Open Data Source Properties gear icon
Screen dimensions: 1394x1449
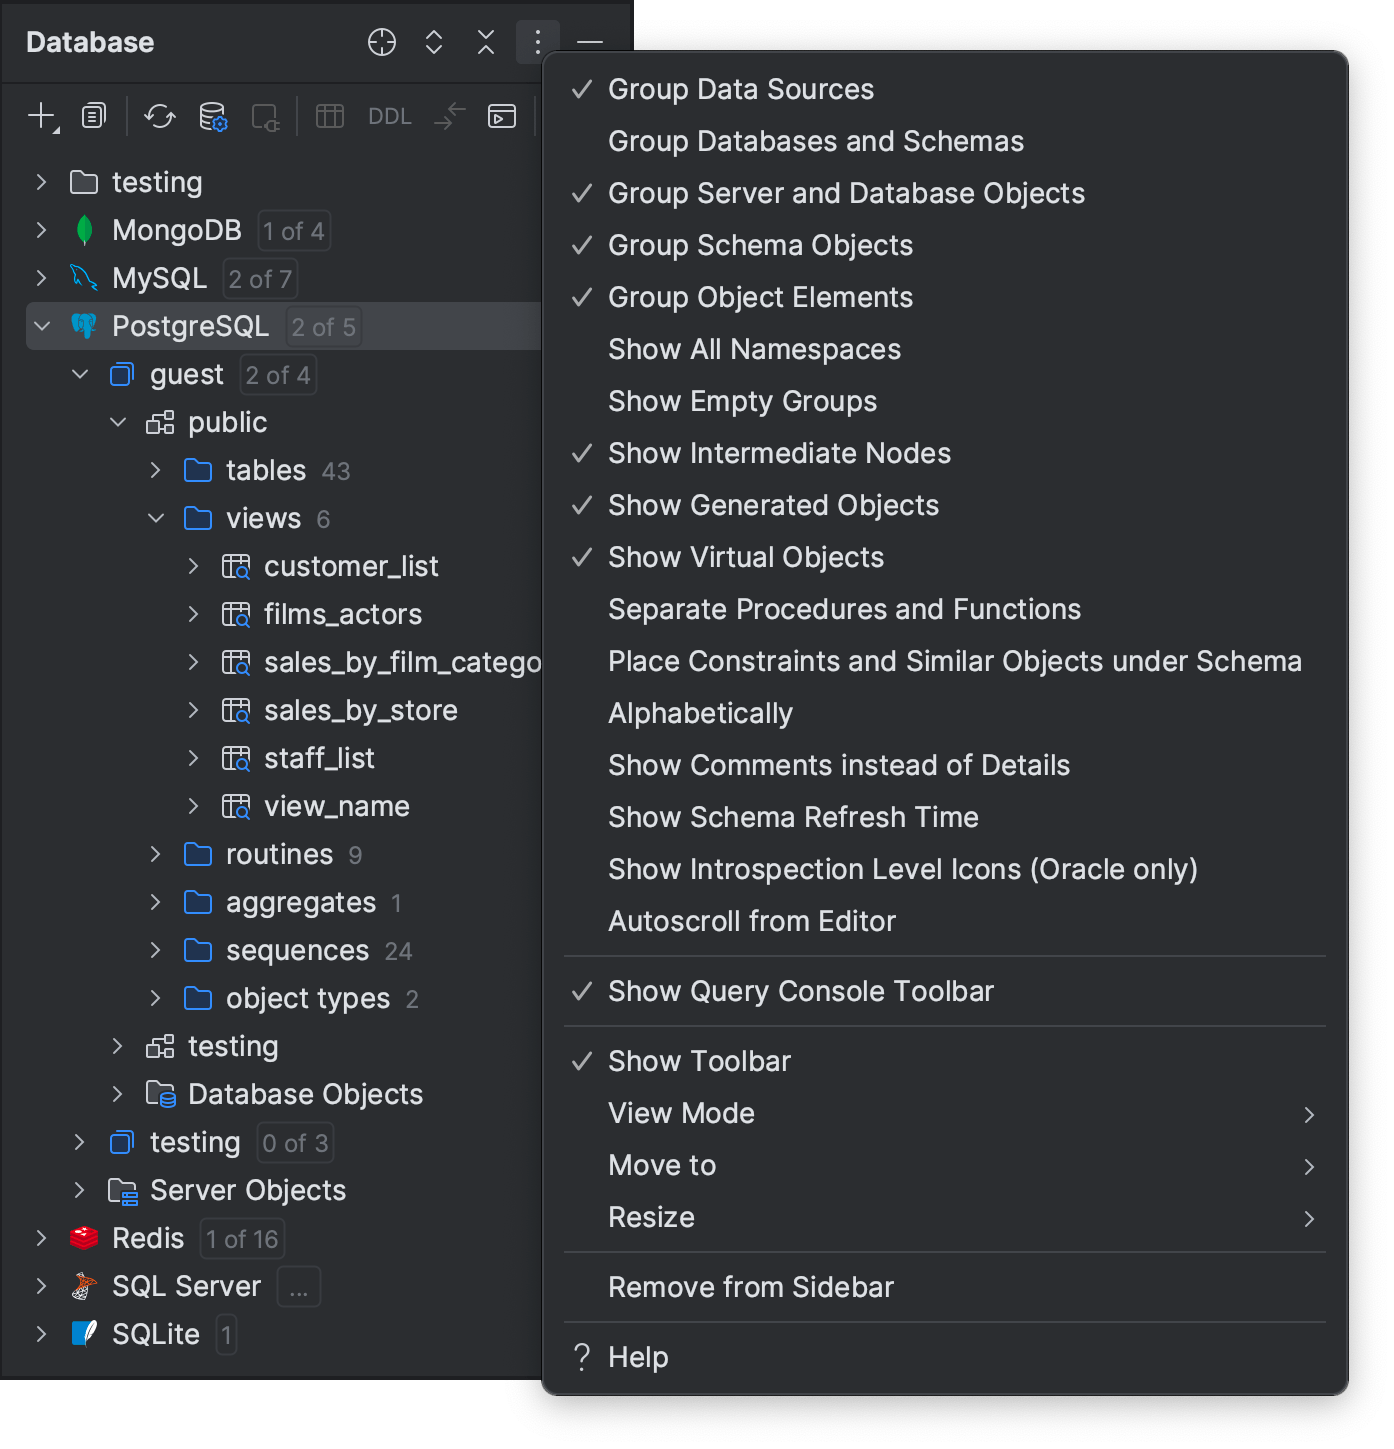pos(214,117)
